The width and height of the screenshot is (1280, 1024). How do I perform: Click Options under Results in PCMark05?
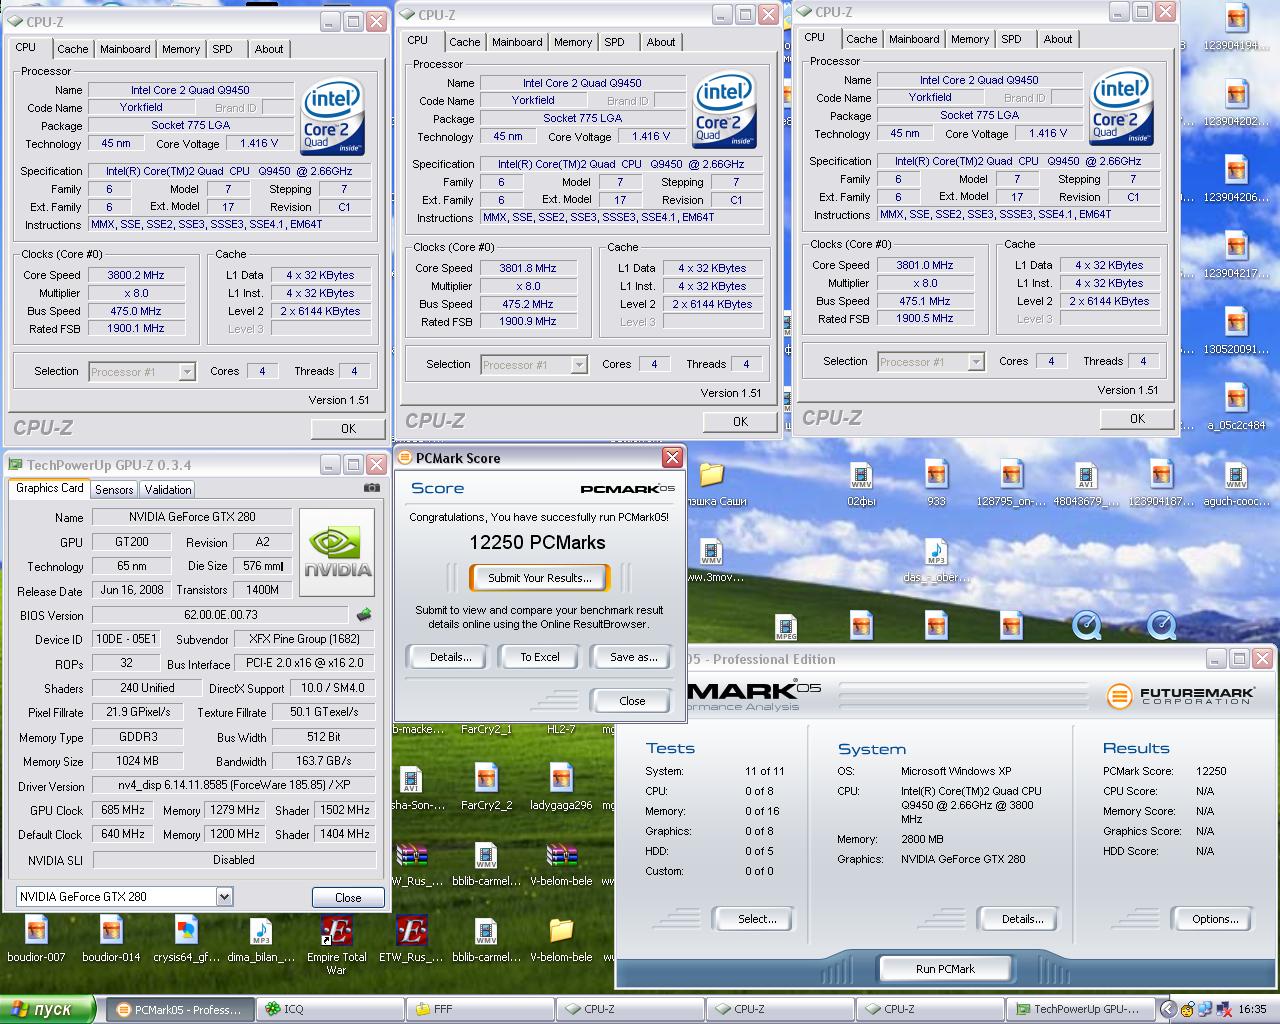(x=1215, y=919)
